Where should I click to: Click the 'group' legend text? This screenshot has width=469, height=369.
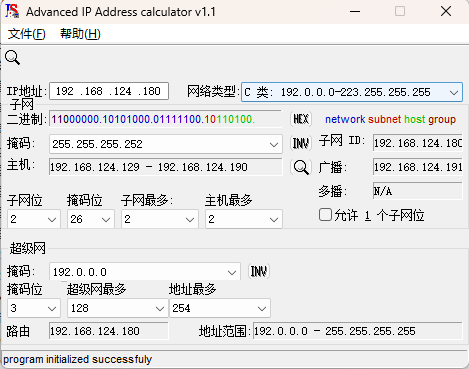pos(442,120)
